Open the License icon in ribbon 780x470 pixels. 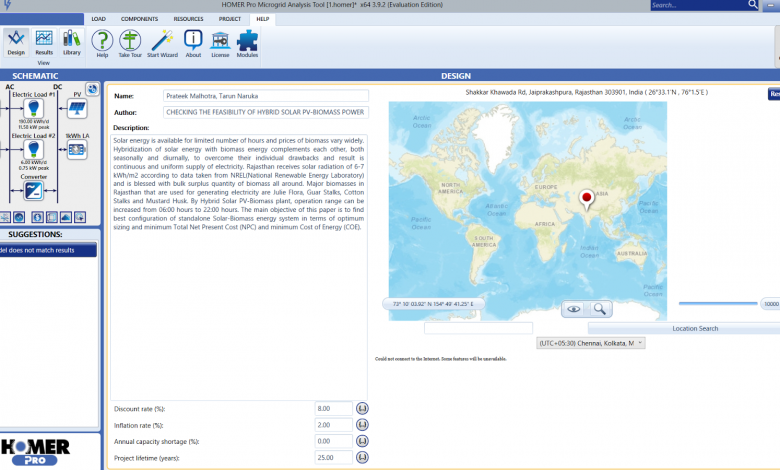pos(220,41)
